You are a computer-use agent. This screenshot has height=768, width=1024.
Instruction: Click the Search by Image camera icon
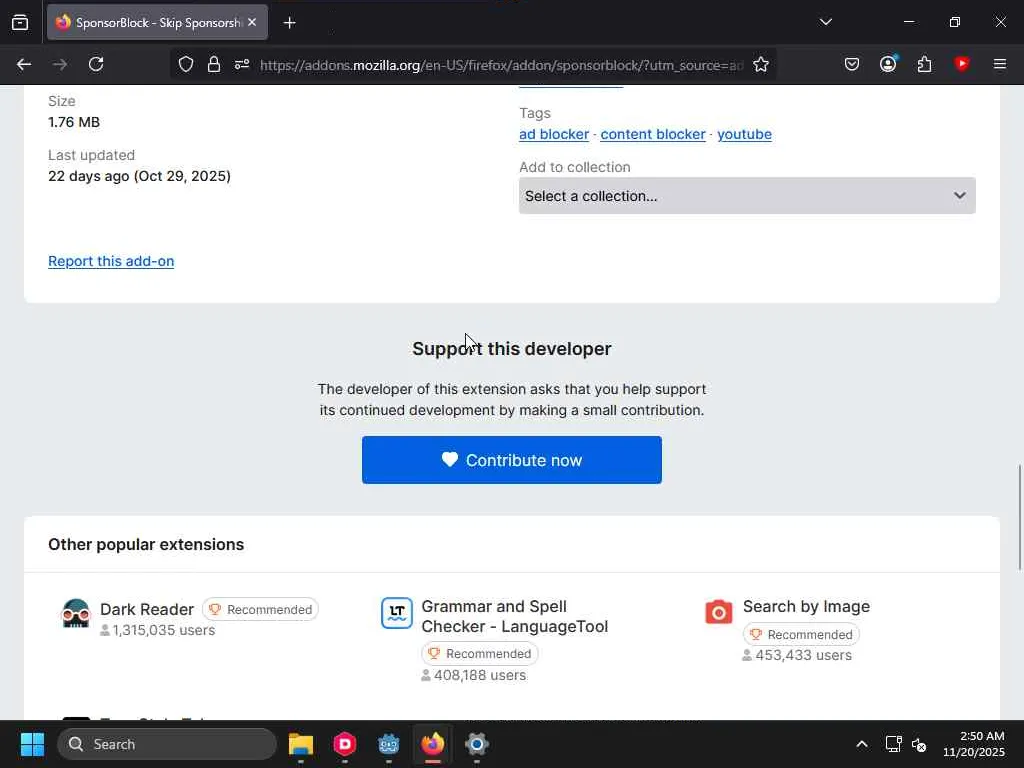point(718,613)
